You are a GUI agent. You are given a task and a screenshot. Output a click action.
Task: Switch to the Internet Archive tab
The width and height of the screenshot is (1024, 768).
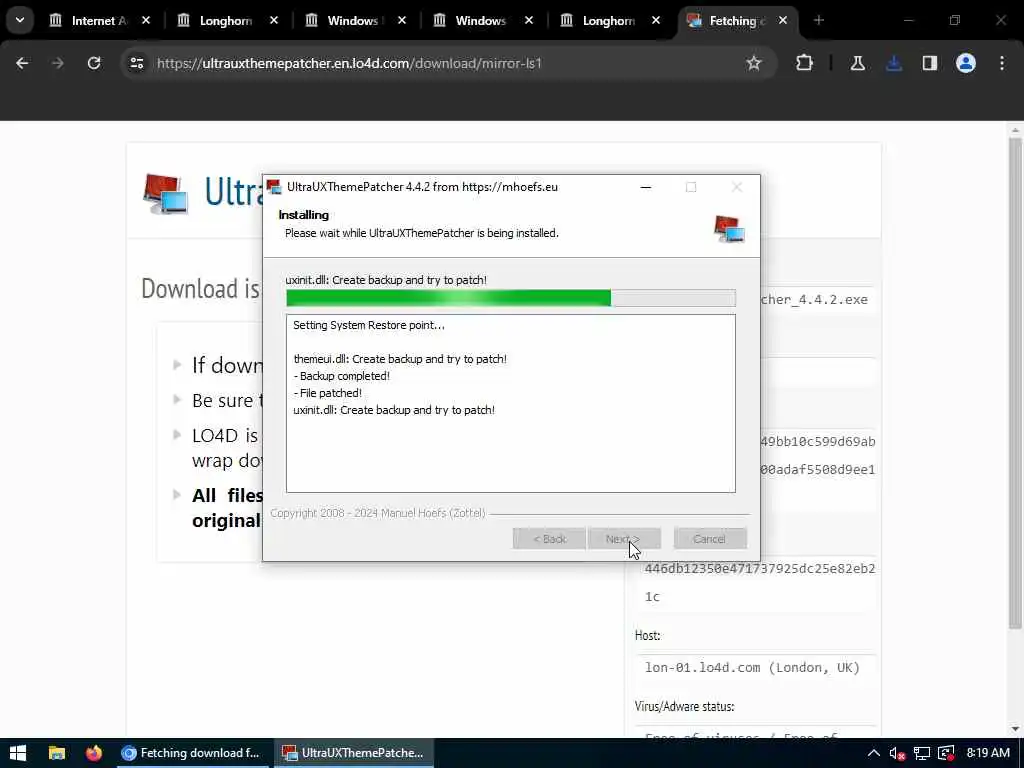[x=98, y=20]
